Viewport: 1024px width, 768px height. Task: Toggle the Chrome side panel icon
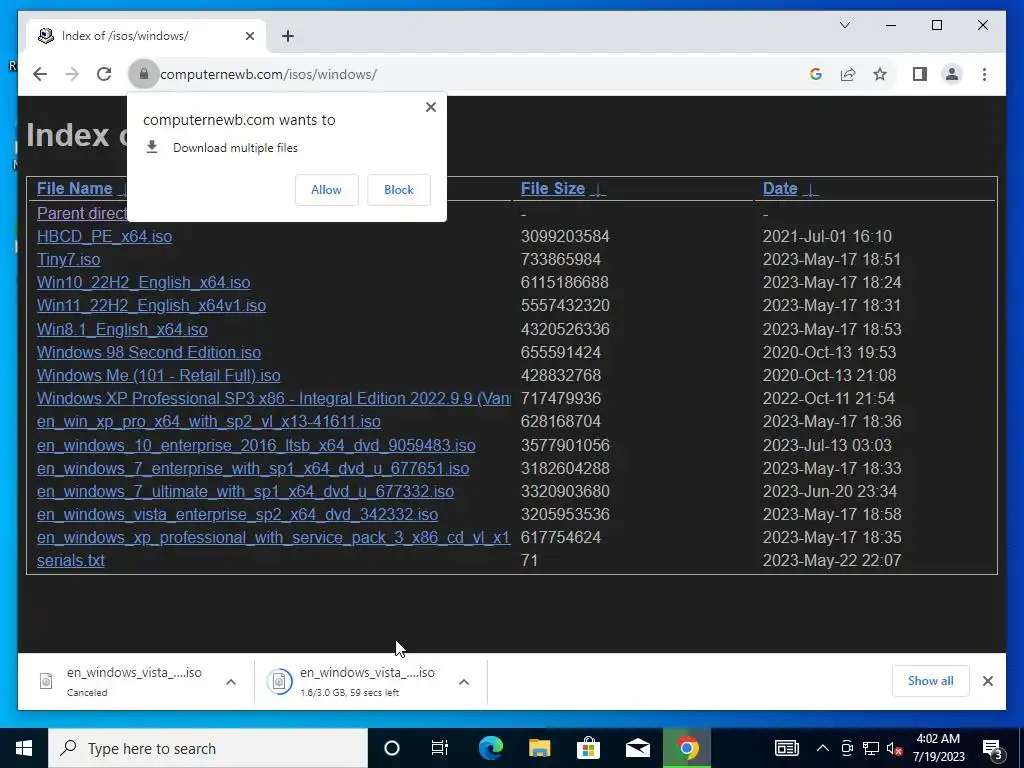(x=920, y=74)
